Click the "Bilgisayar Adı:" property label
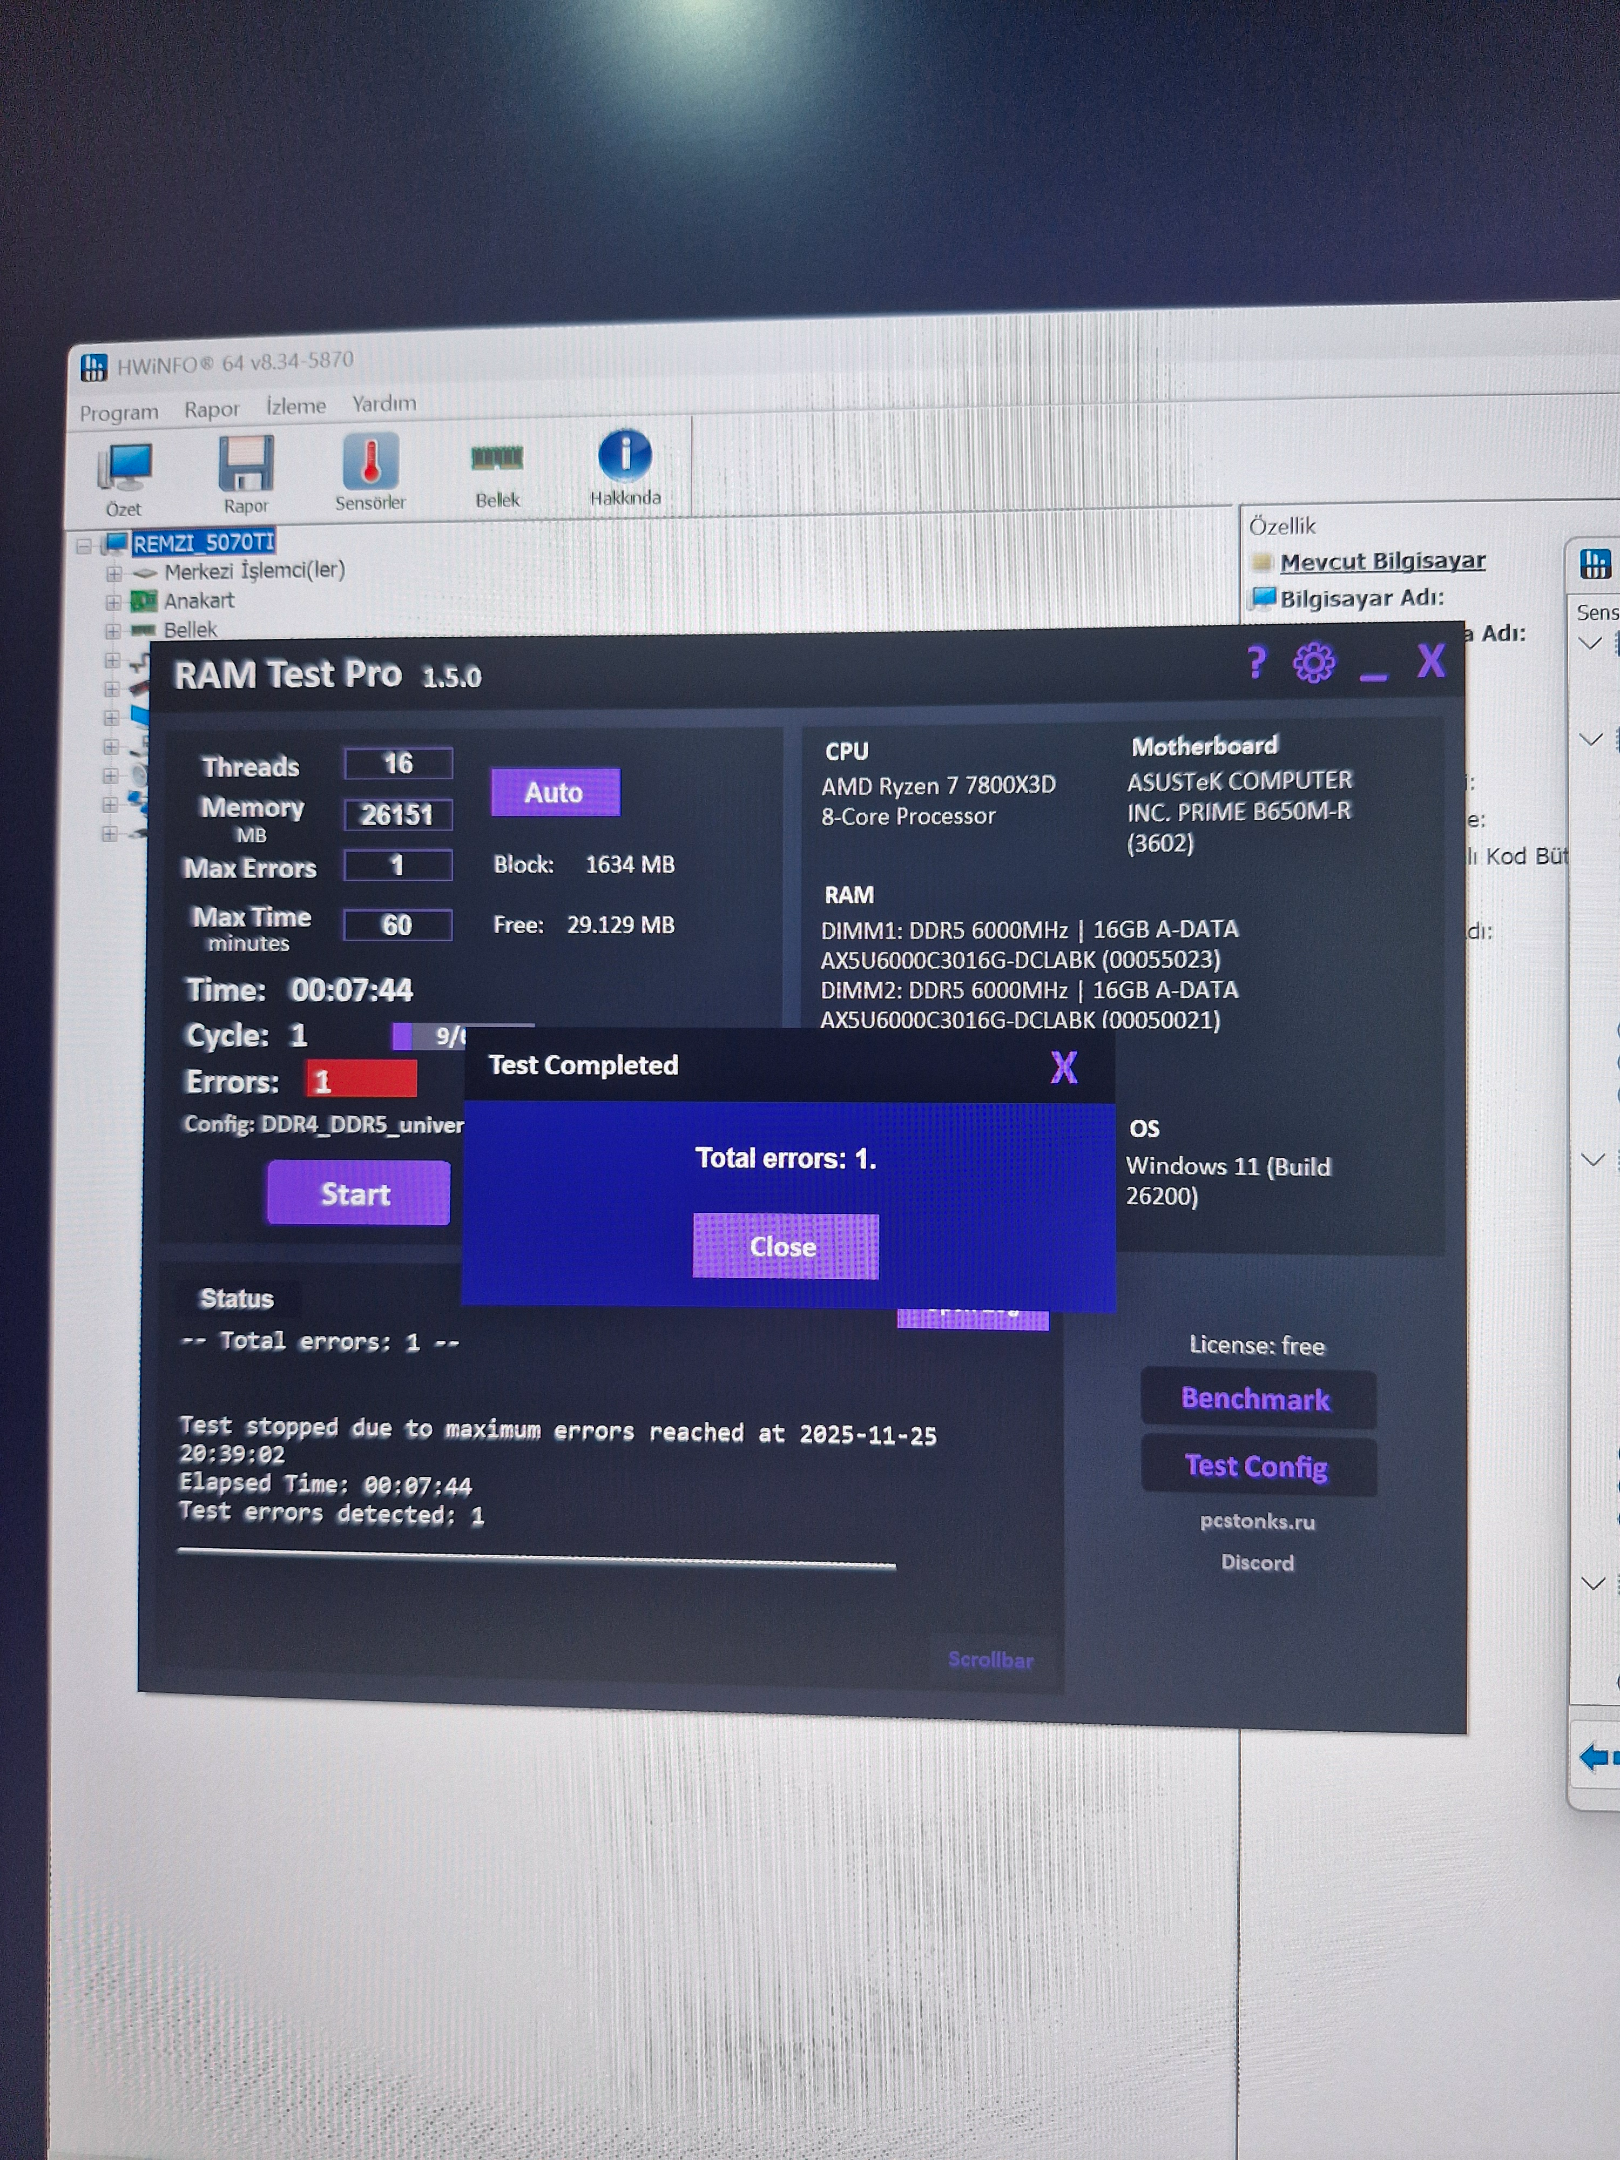This screenshot has height=2160, width=1620. tap(1362, 598)
